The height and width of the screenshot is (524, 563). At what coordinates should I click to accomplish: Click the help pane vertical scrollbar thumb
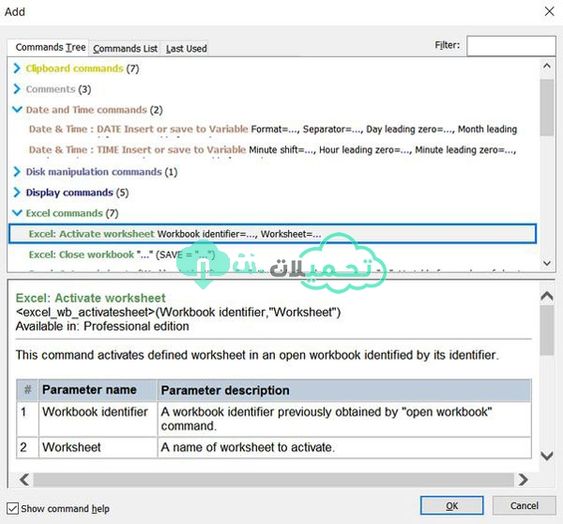547,330
